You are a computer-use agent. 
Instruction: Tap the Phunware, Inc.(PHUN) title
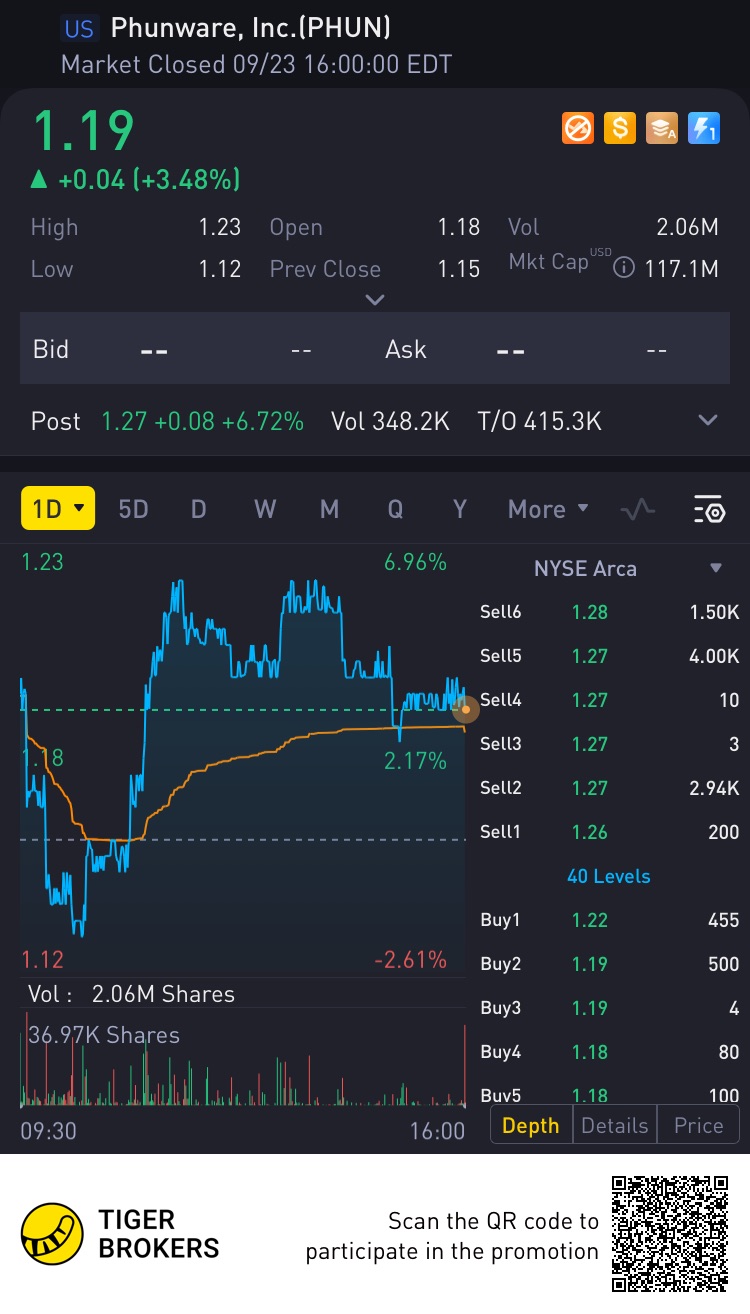251,27
